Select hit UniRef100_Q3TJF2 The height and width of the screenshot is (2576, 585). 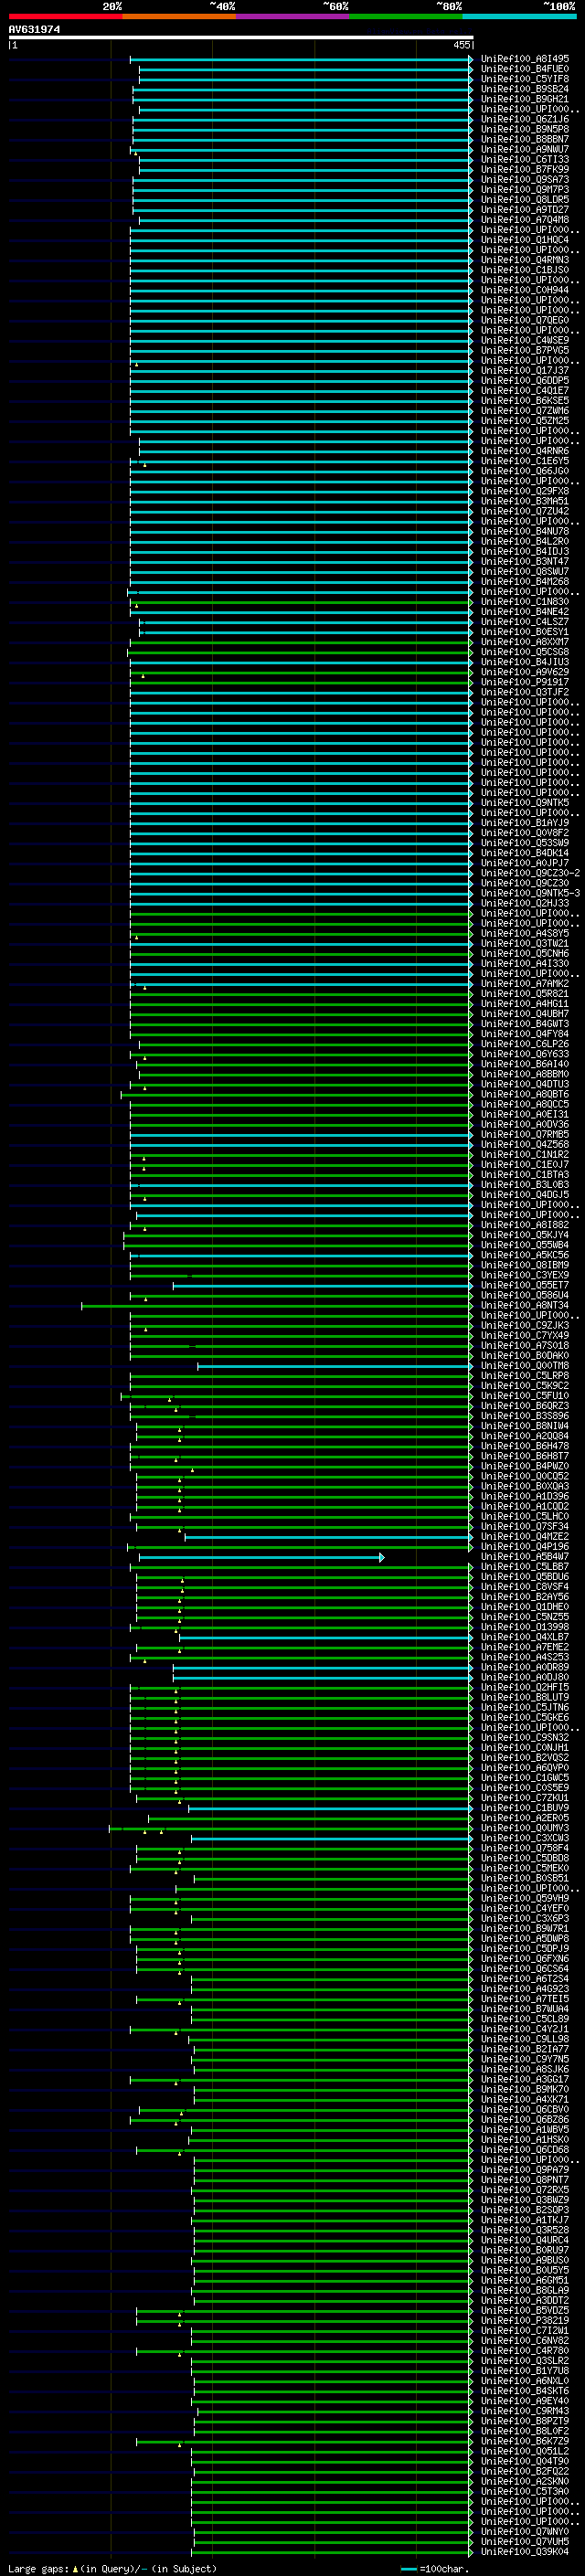tap(525, 692)
